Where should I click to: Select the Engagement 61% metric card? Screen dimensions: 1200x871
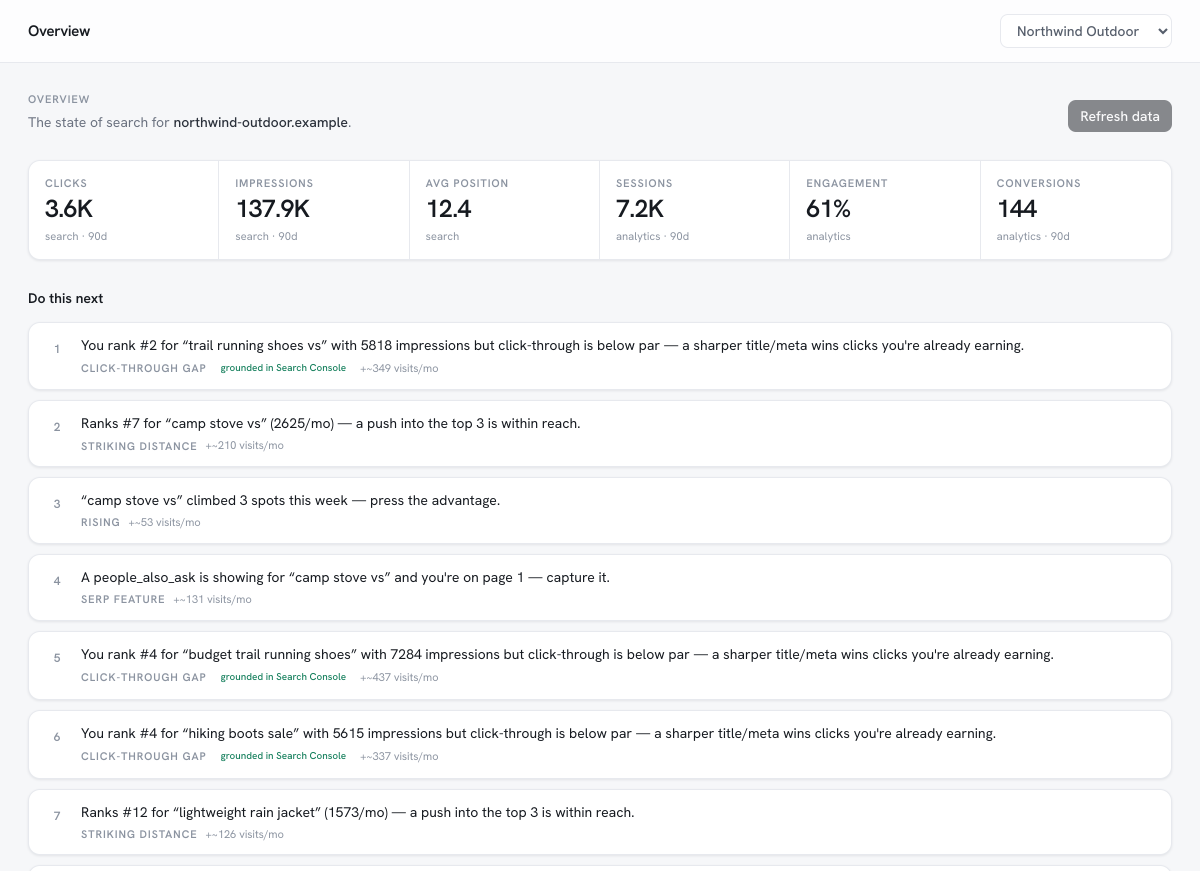pos(885,210)
